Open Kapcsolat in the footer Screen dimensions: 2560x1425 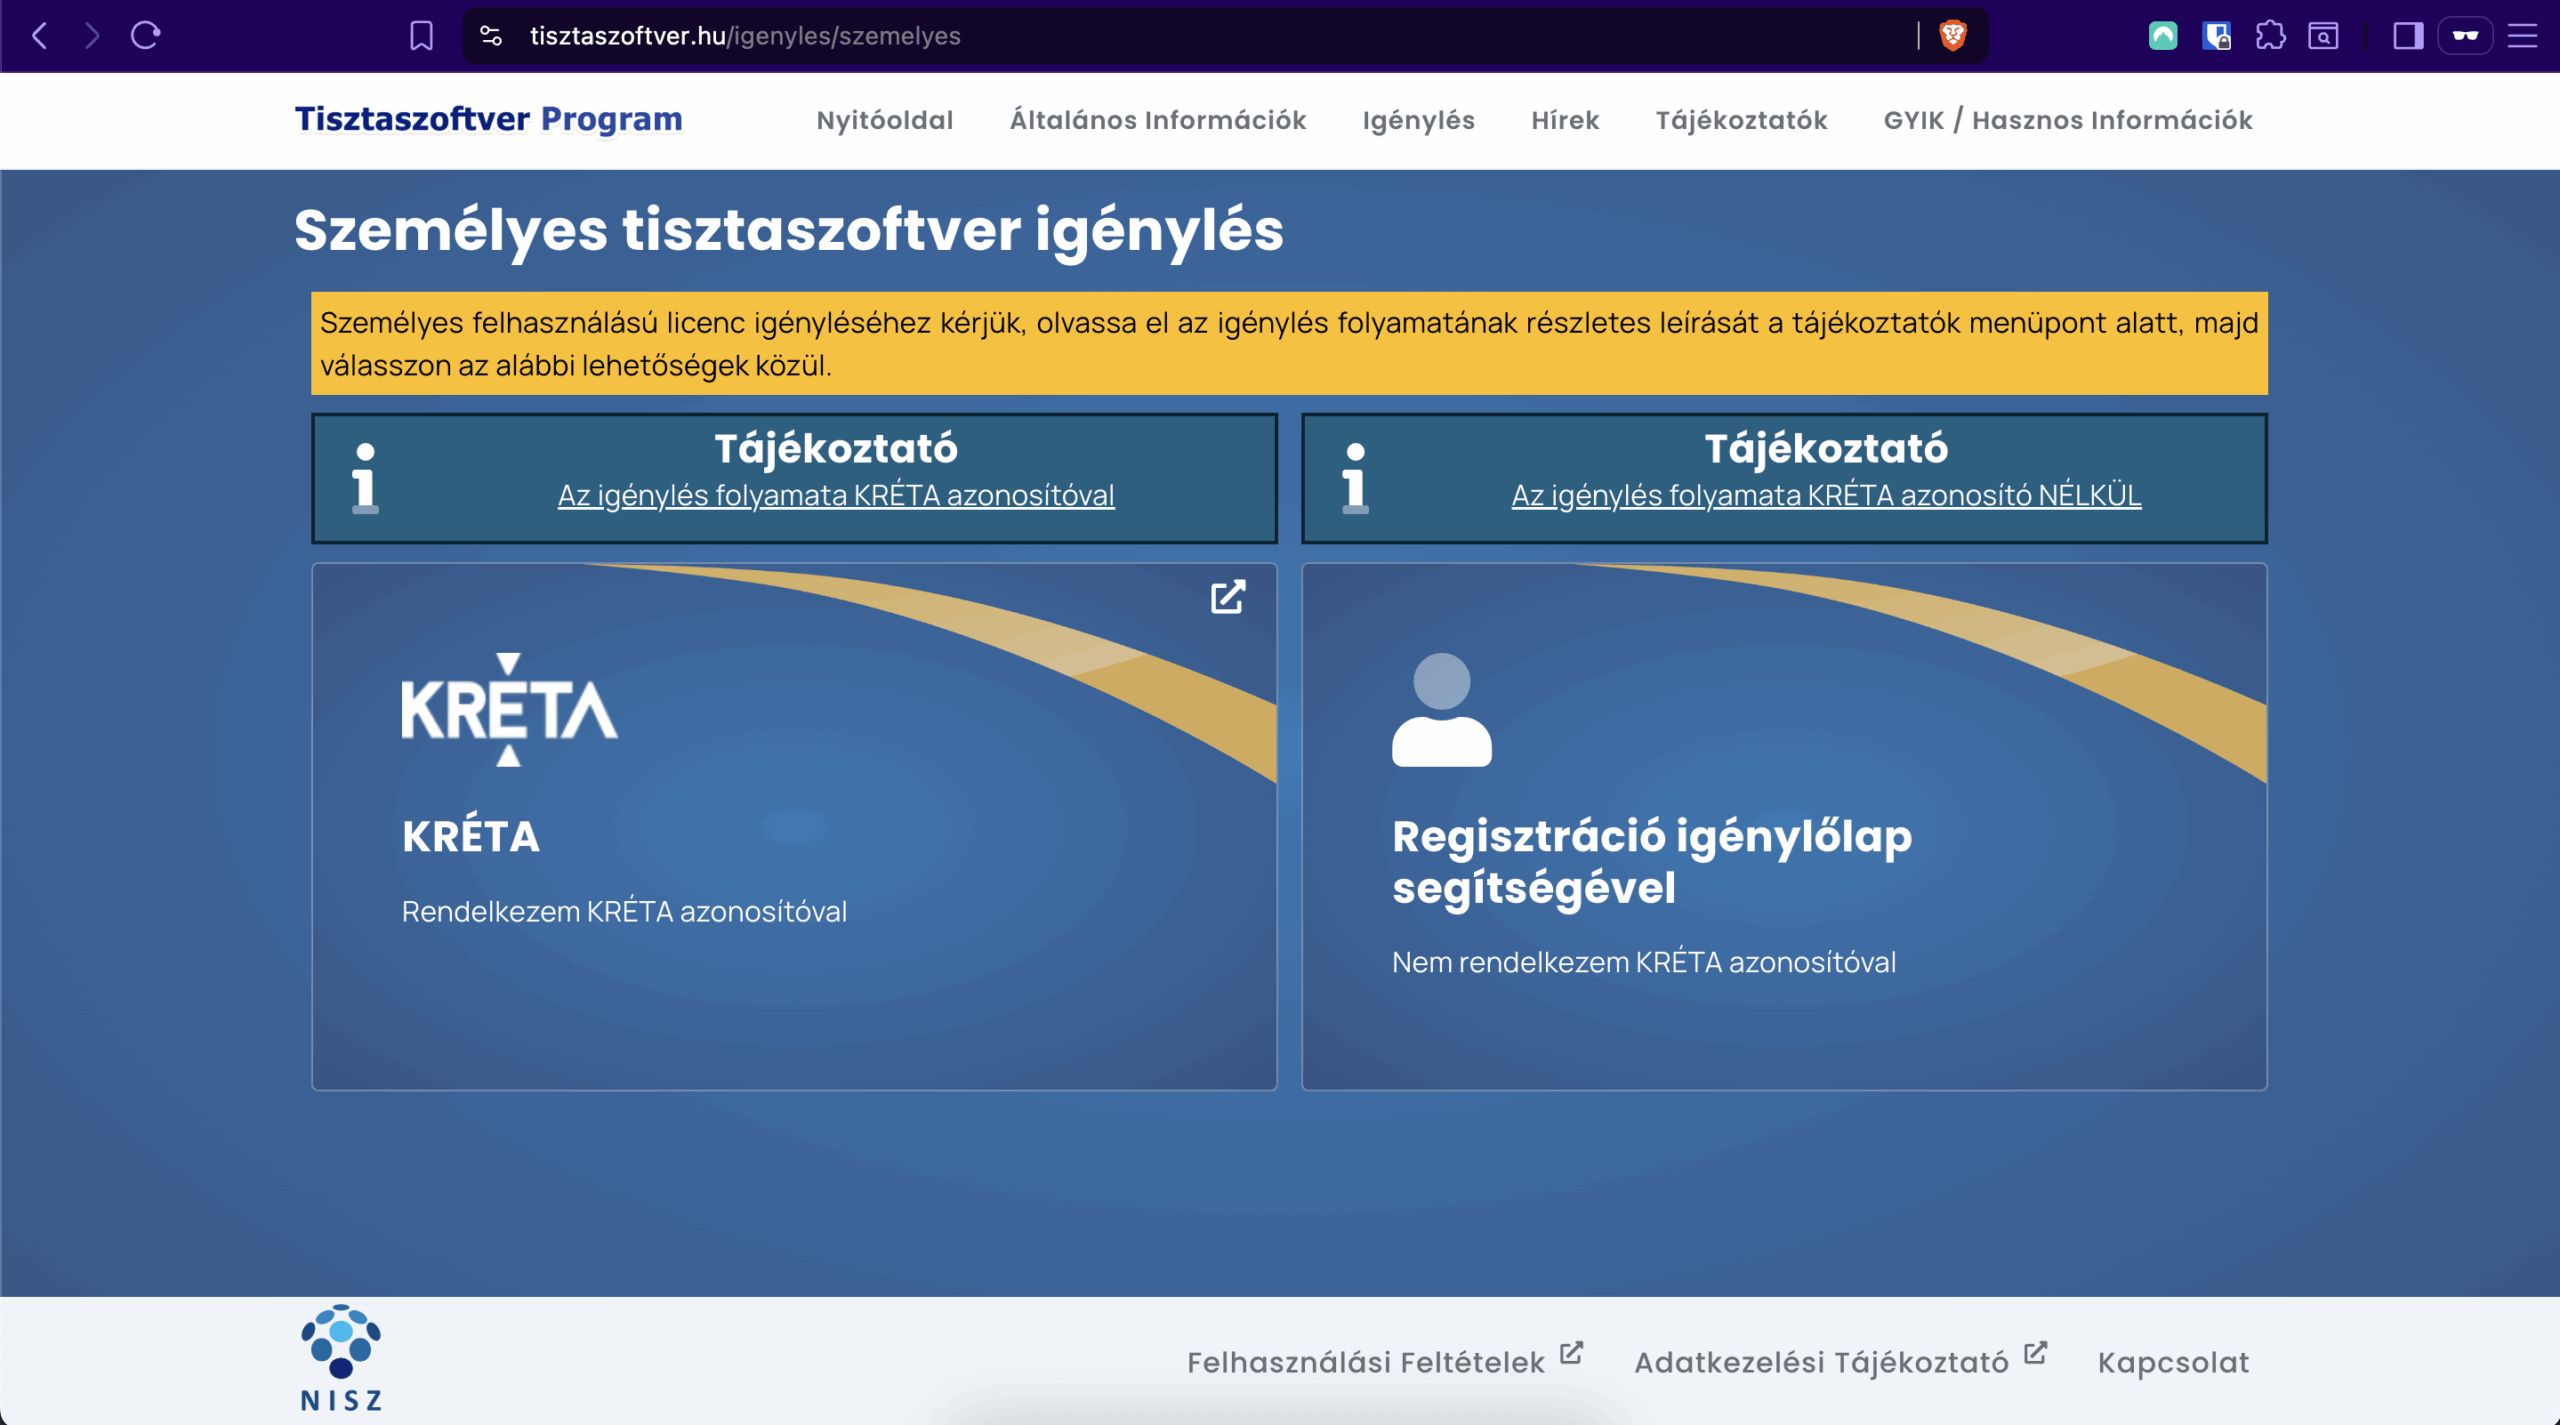(x=2172, y=1361)
